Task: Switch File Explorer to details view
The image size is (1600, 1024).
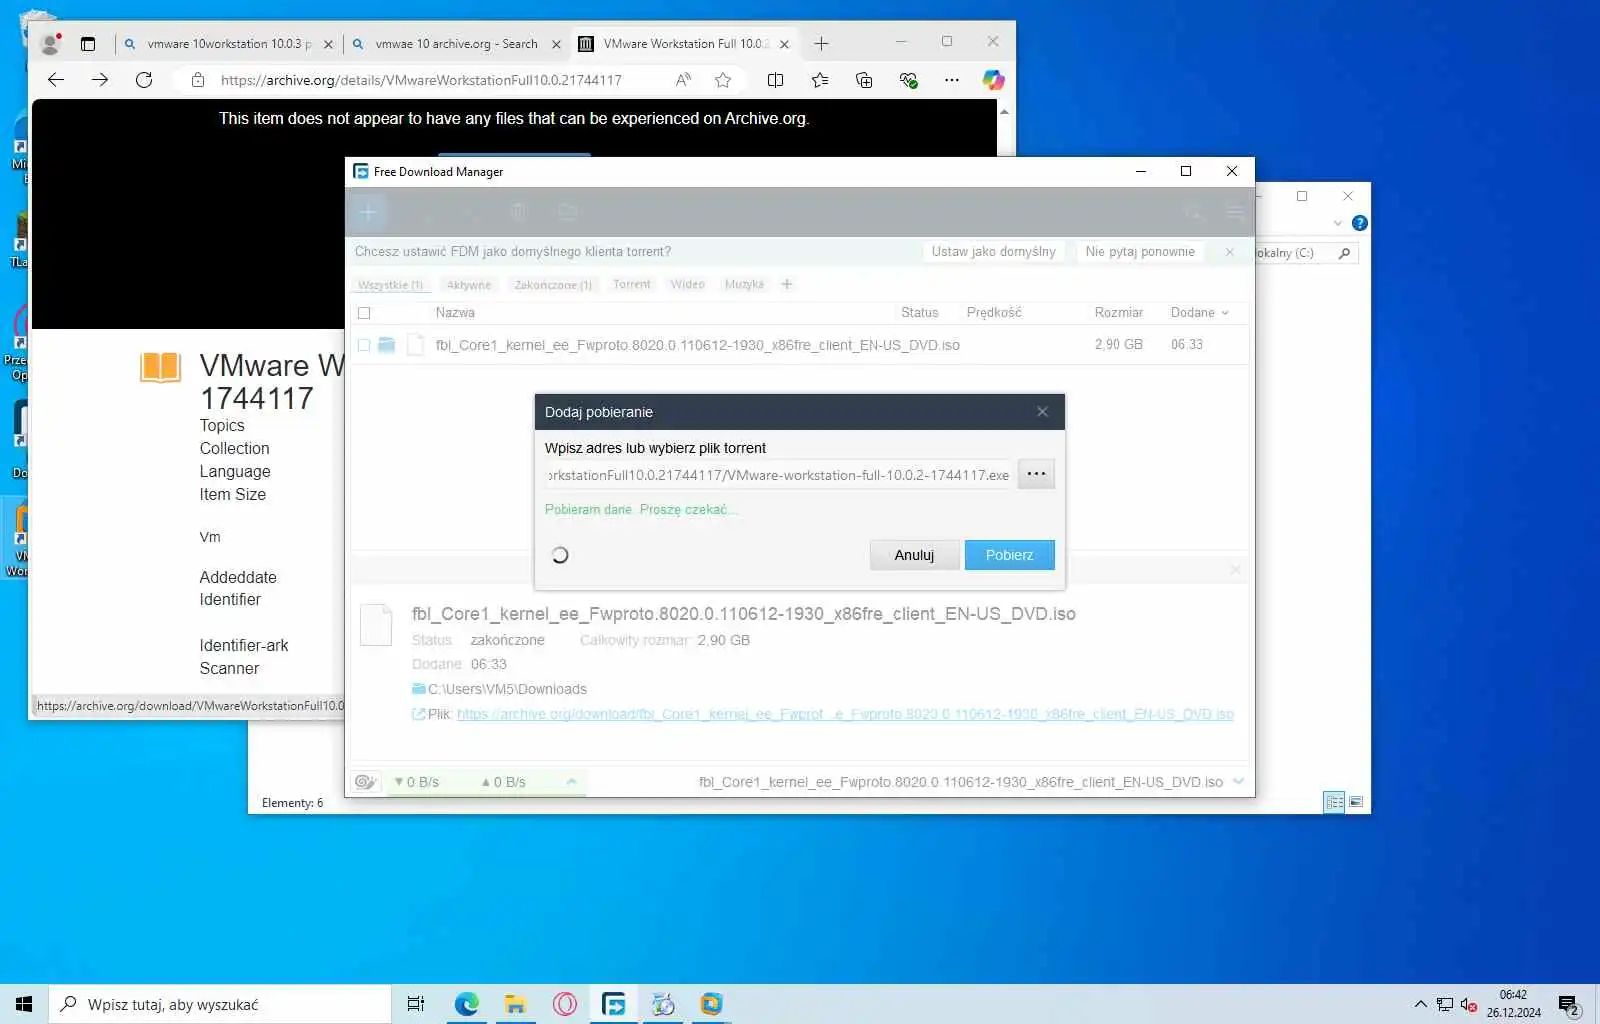Action: coord(1334,802)
